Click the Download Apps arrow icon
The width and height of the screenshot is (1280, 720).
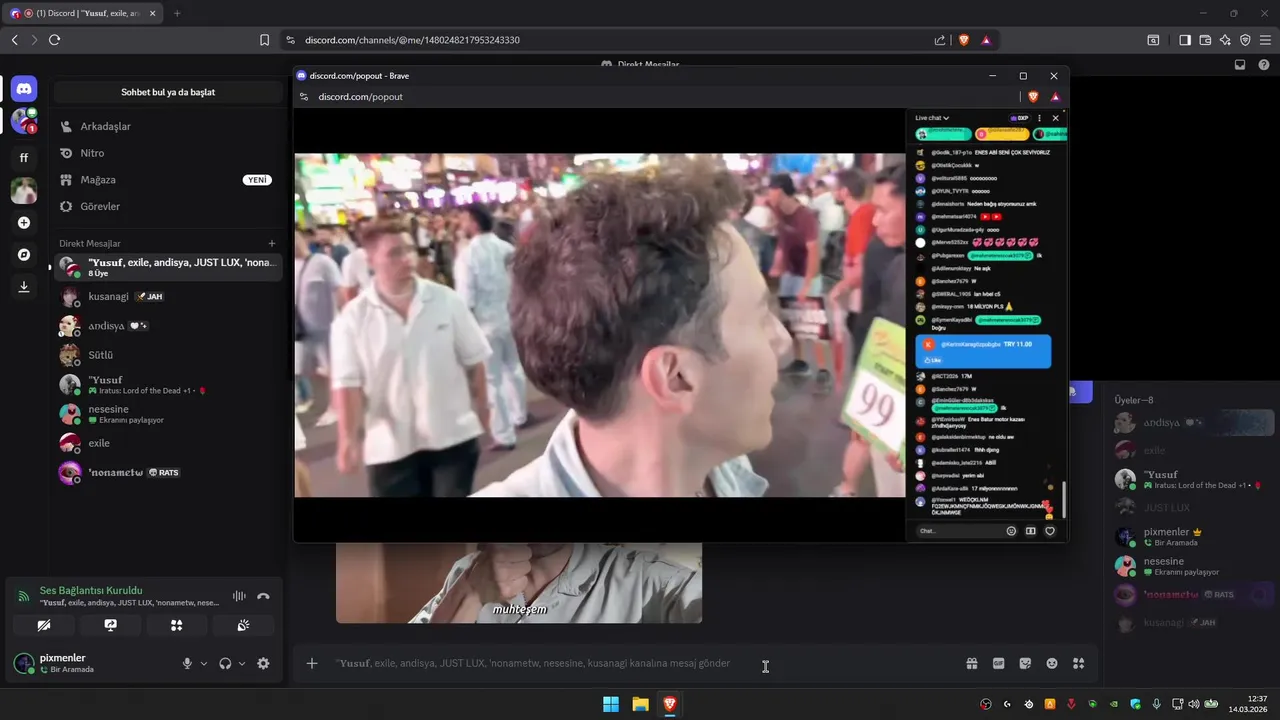pyautogui.click(x=24, y=287)
